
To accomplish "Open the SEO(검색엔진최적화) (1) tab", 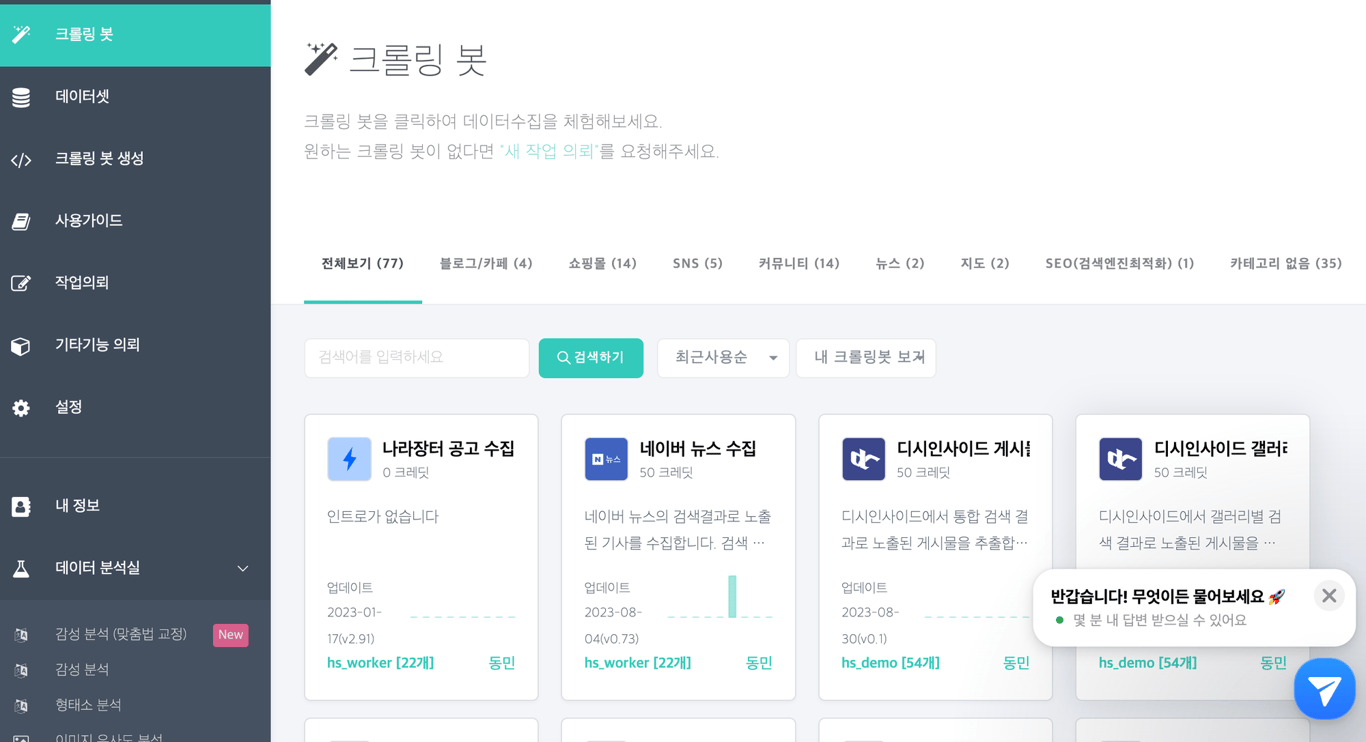I will point(1120,264).
